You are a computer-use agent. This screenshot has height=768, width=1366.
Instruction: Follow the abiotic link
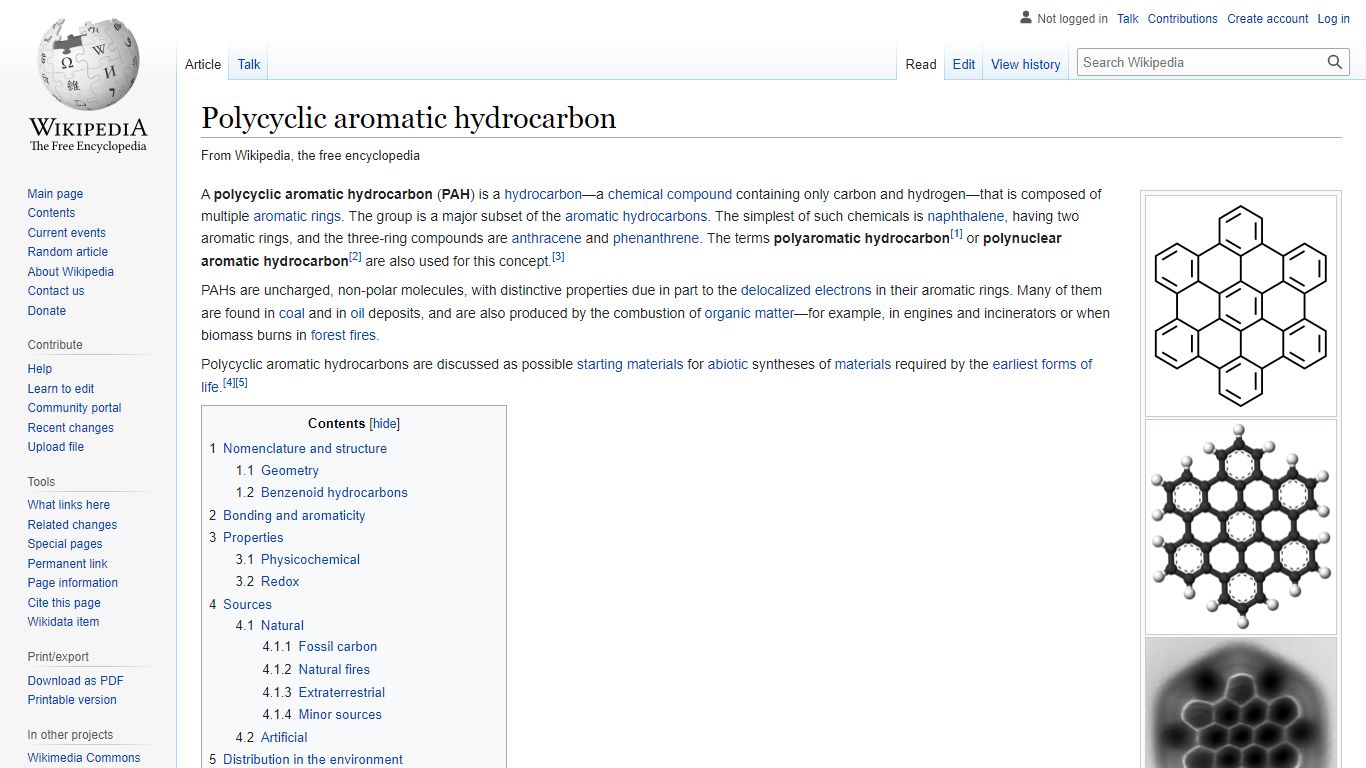pyautogui.click(x=728, y=364)
